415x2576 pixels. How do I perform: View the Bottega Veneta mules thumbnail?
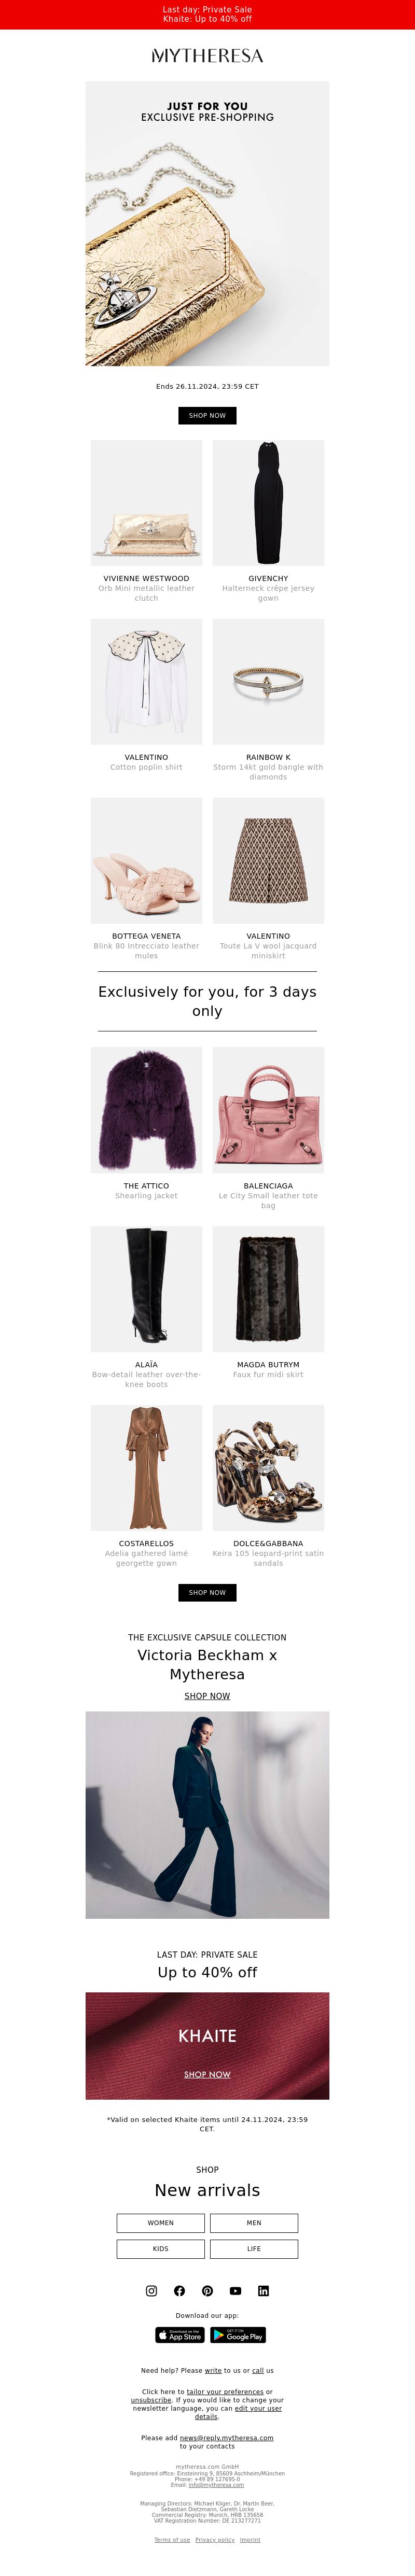coord(146,860)
